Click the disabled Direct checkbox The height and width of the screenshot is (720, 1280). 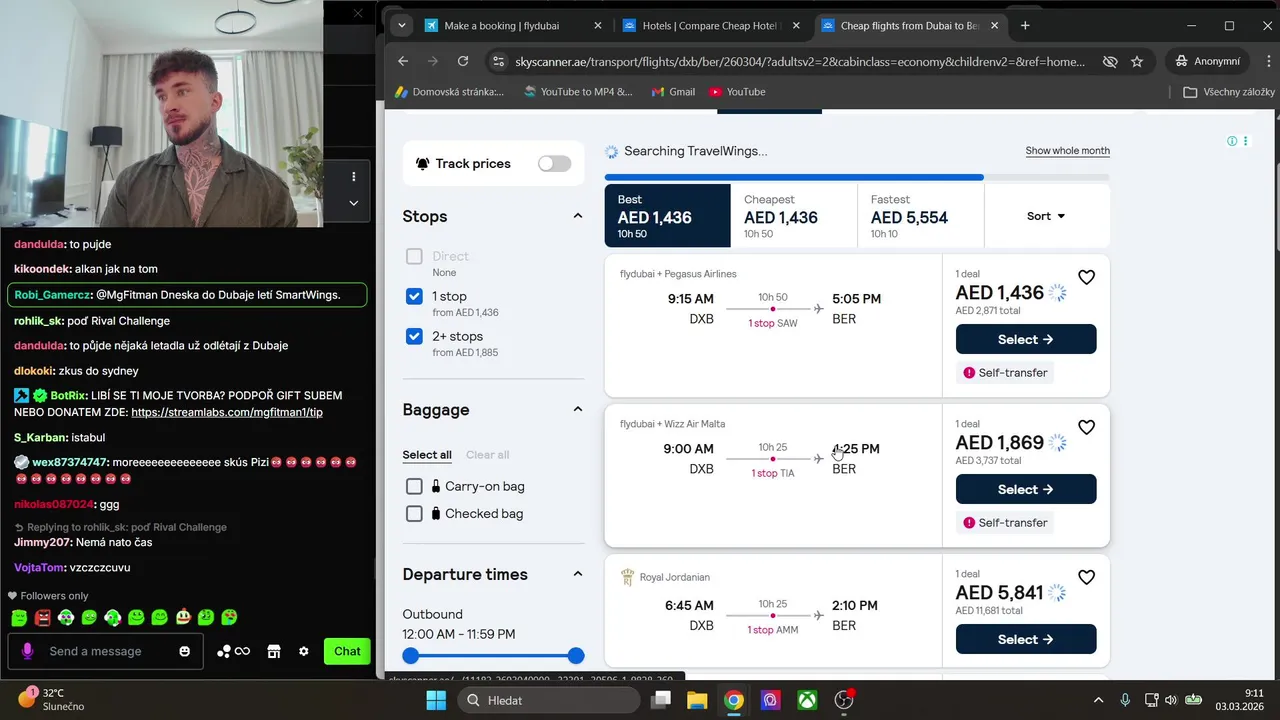coord(414,256)
